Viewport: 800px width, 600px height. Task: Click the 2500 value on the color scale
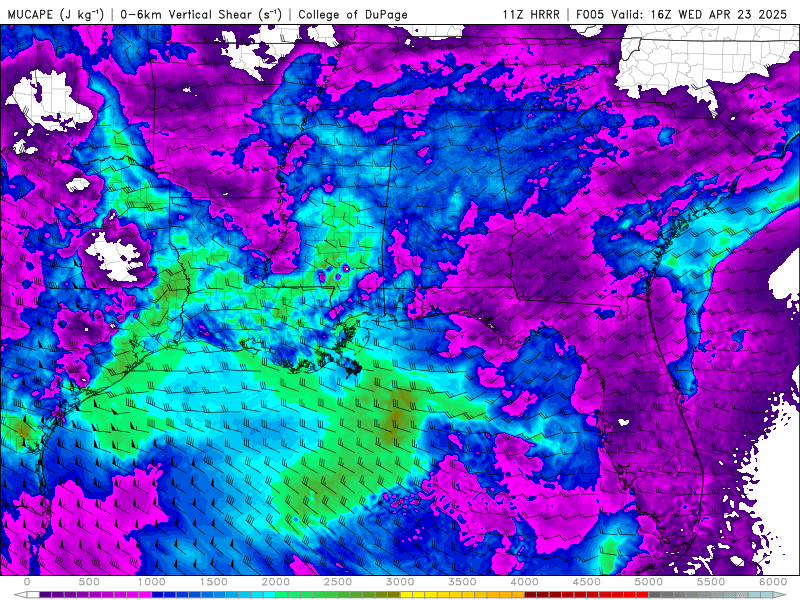tap(338, 582)
